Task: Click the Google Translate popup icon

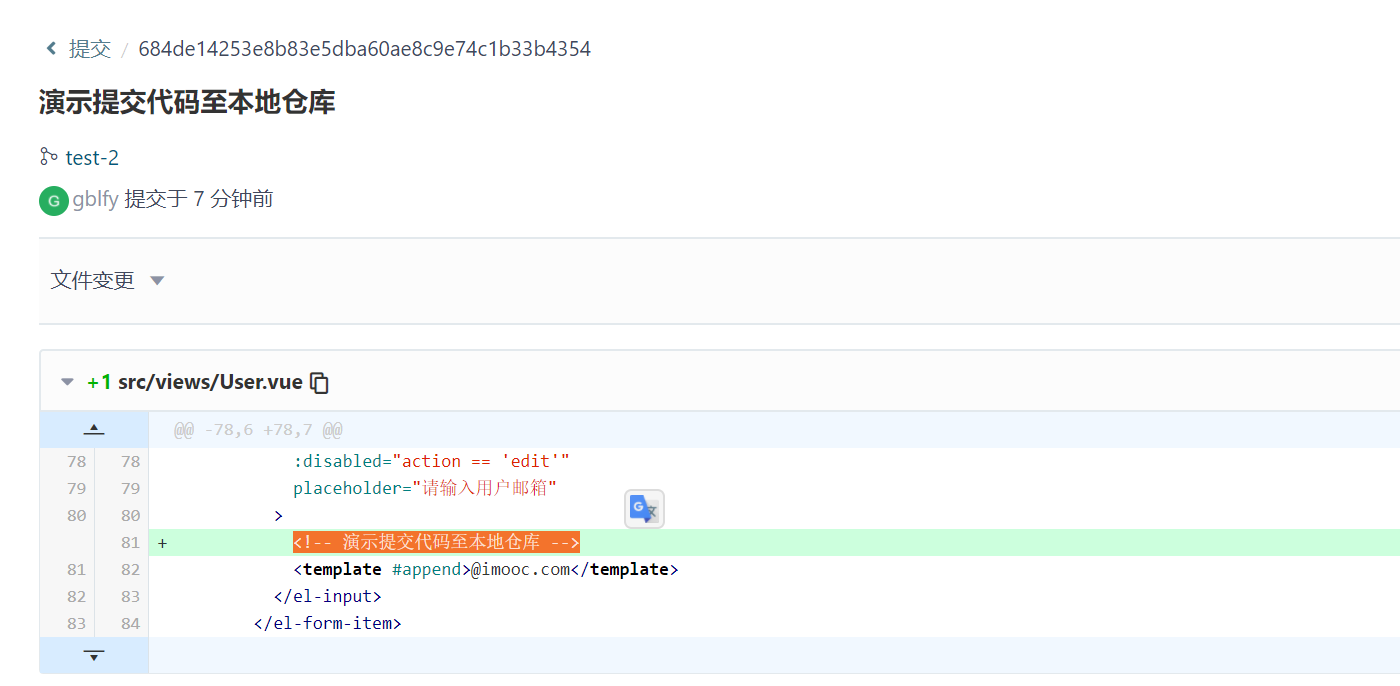Action: coord(645,510)
